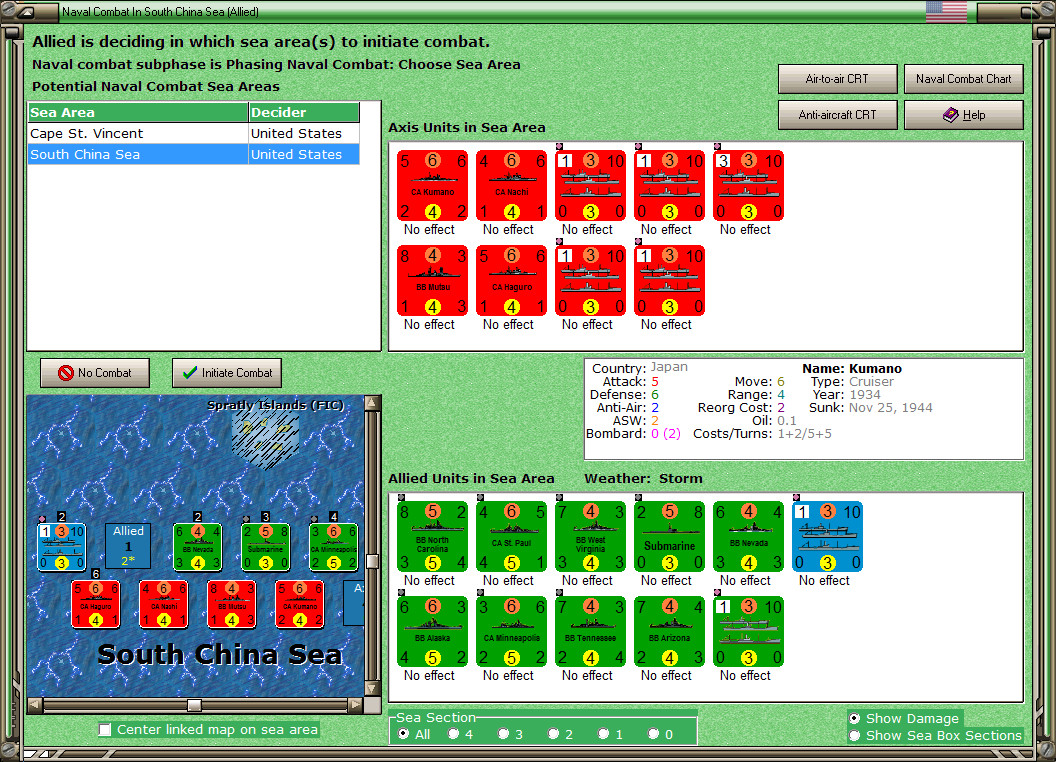Click the blue convoy counter on the map
This screenshot has width=1056, height=762.
tap(61, 547)
